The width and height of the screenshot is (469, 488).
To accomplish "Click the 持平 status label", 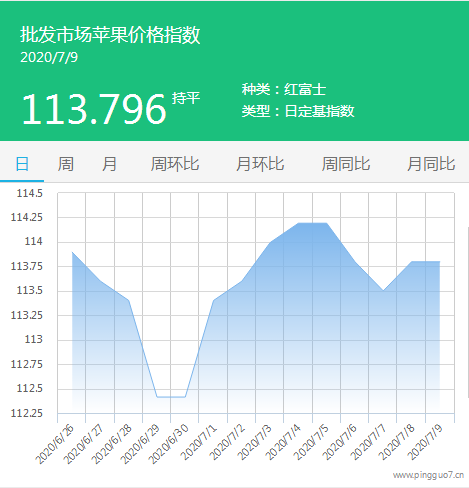I will [x=186, y=98].
